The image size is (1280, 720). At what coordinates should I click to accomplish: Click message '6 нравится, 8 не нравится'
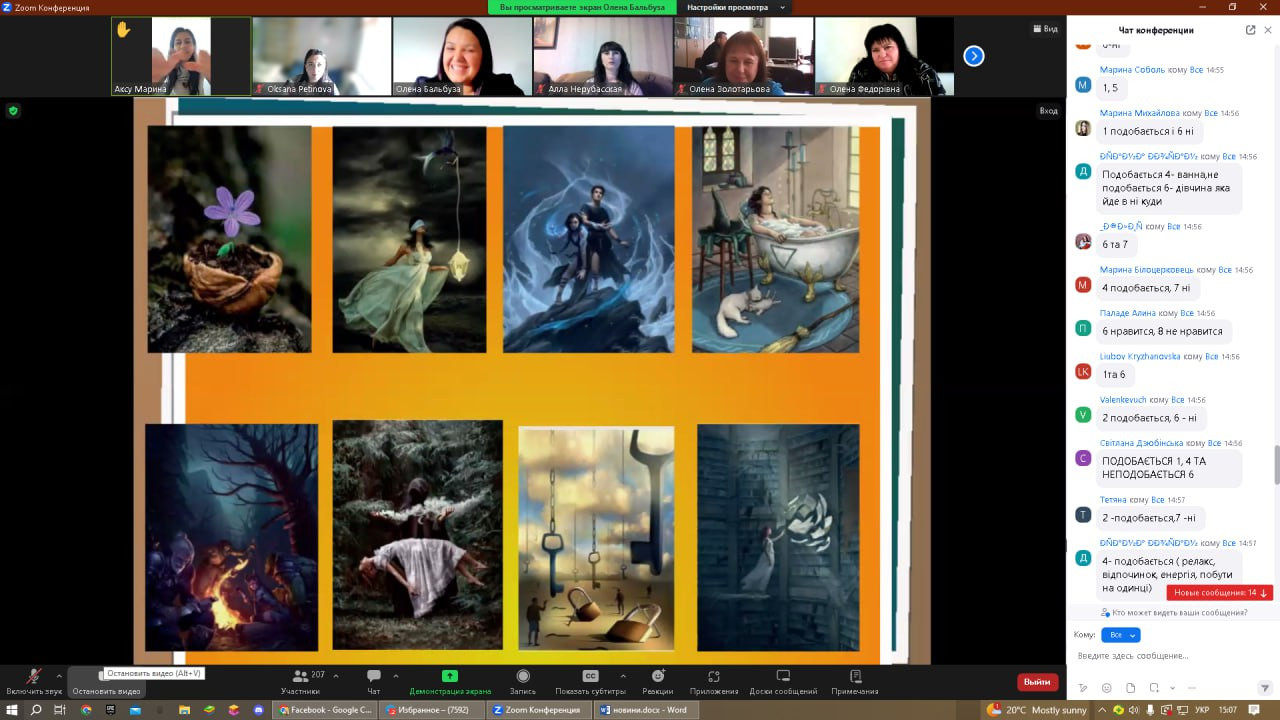point(1162,331)
